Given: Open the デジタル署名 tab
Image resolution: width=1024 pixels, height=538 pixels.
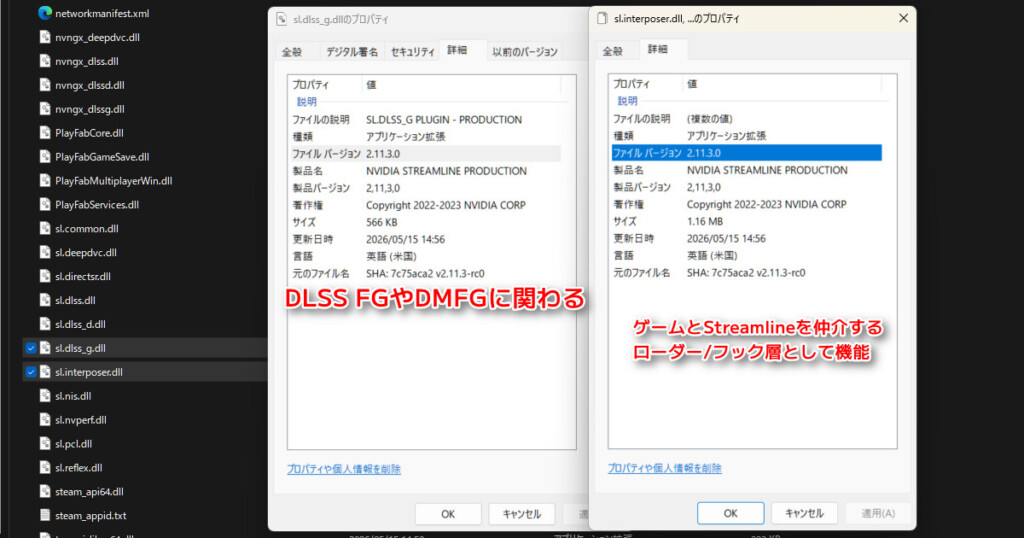Looking at the screenshot, I should pyautogui.click(x=352, y=52).
